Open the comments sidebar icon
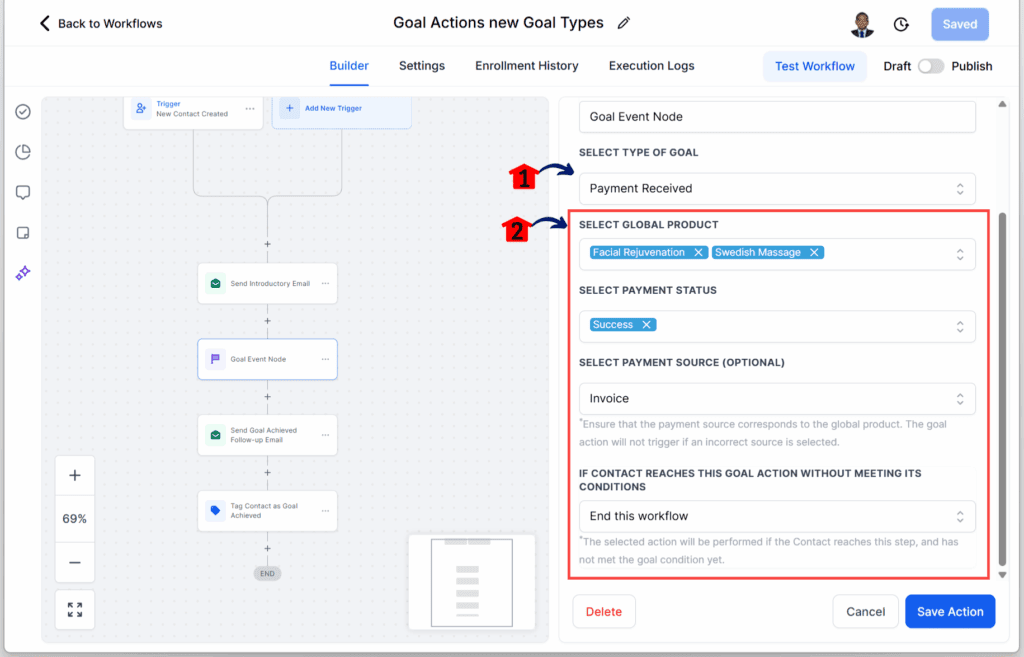 (23, 192)
